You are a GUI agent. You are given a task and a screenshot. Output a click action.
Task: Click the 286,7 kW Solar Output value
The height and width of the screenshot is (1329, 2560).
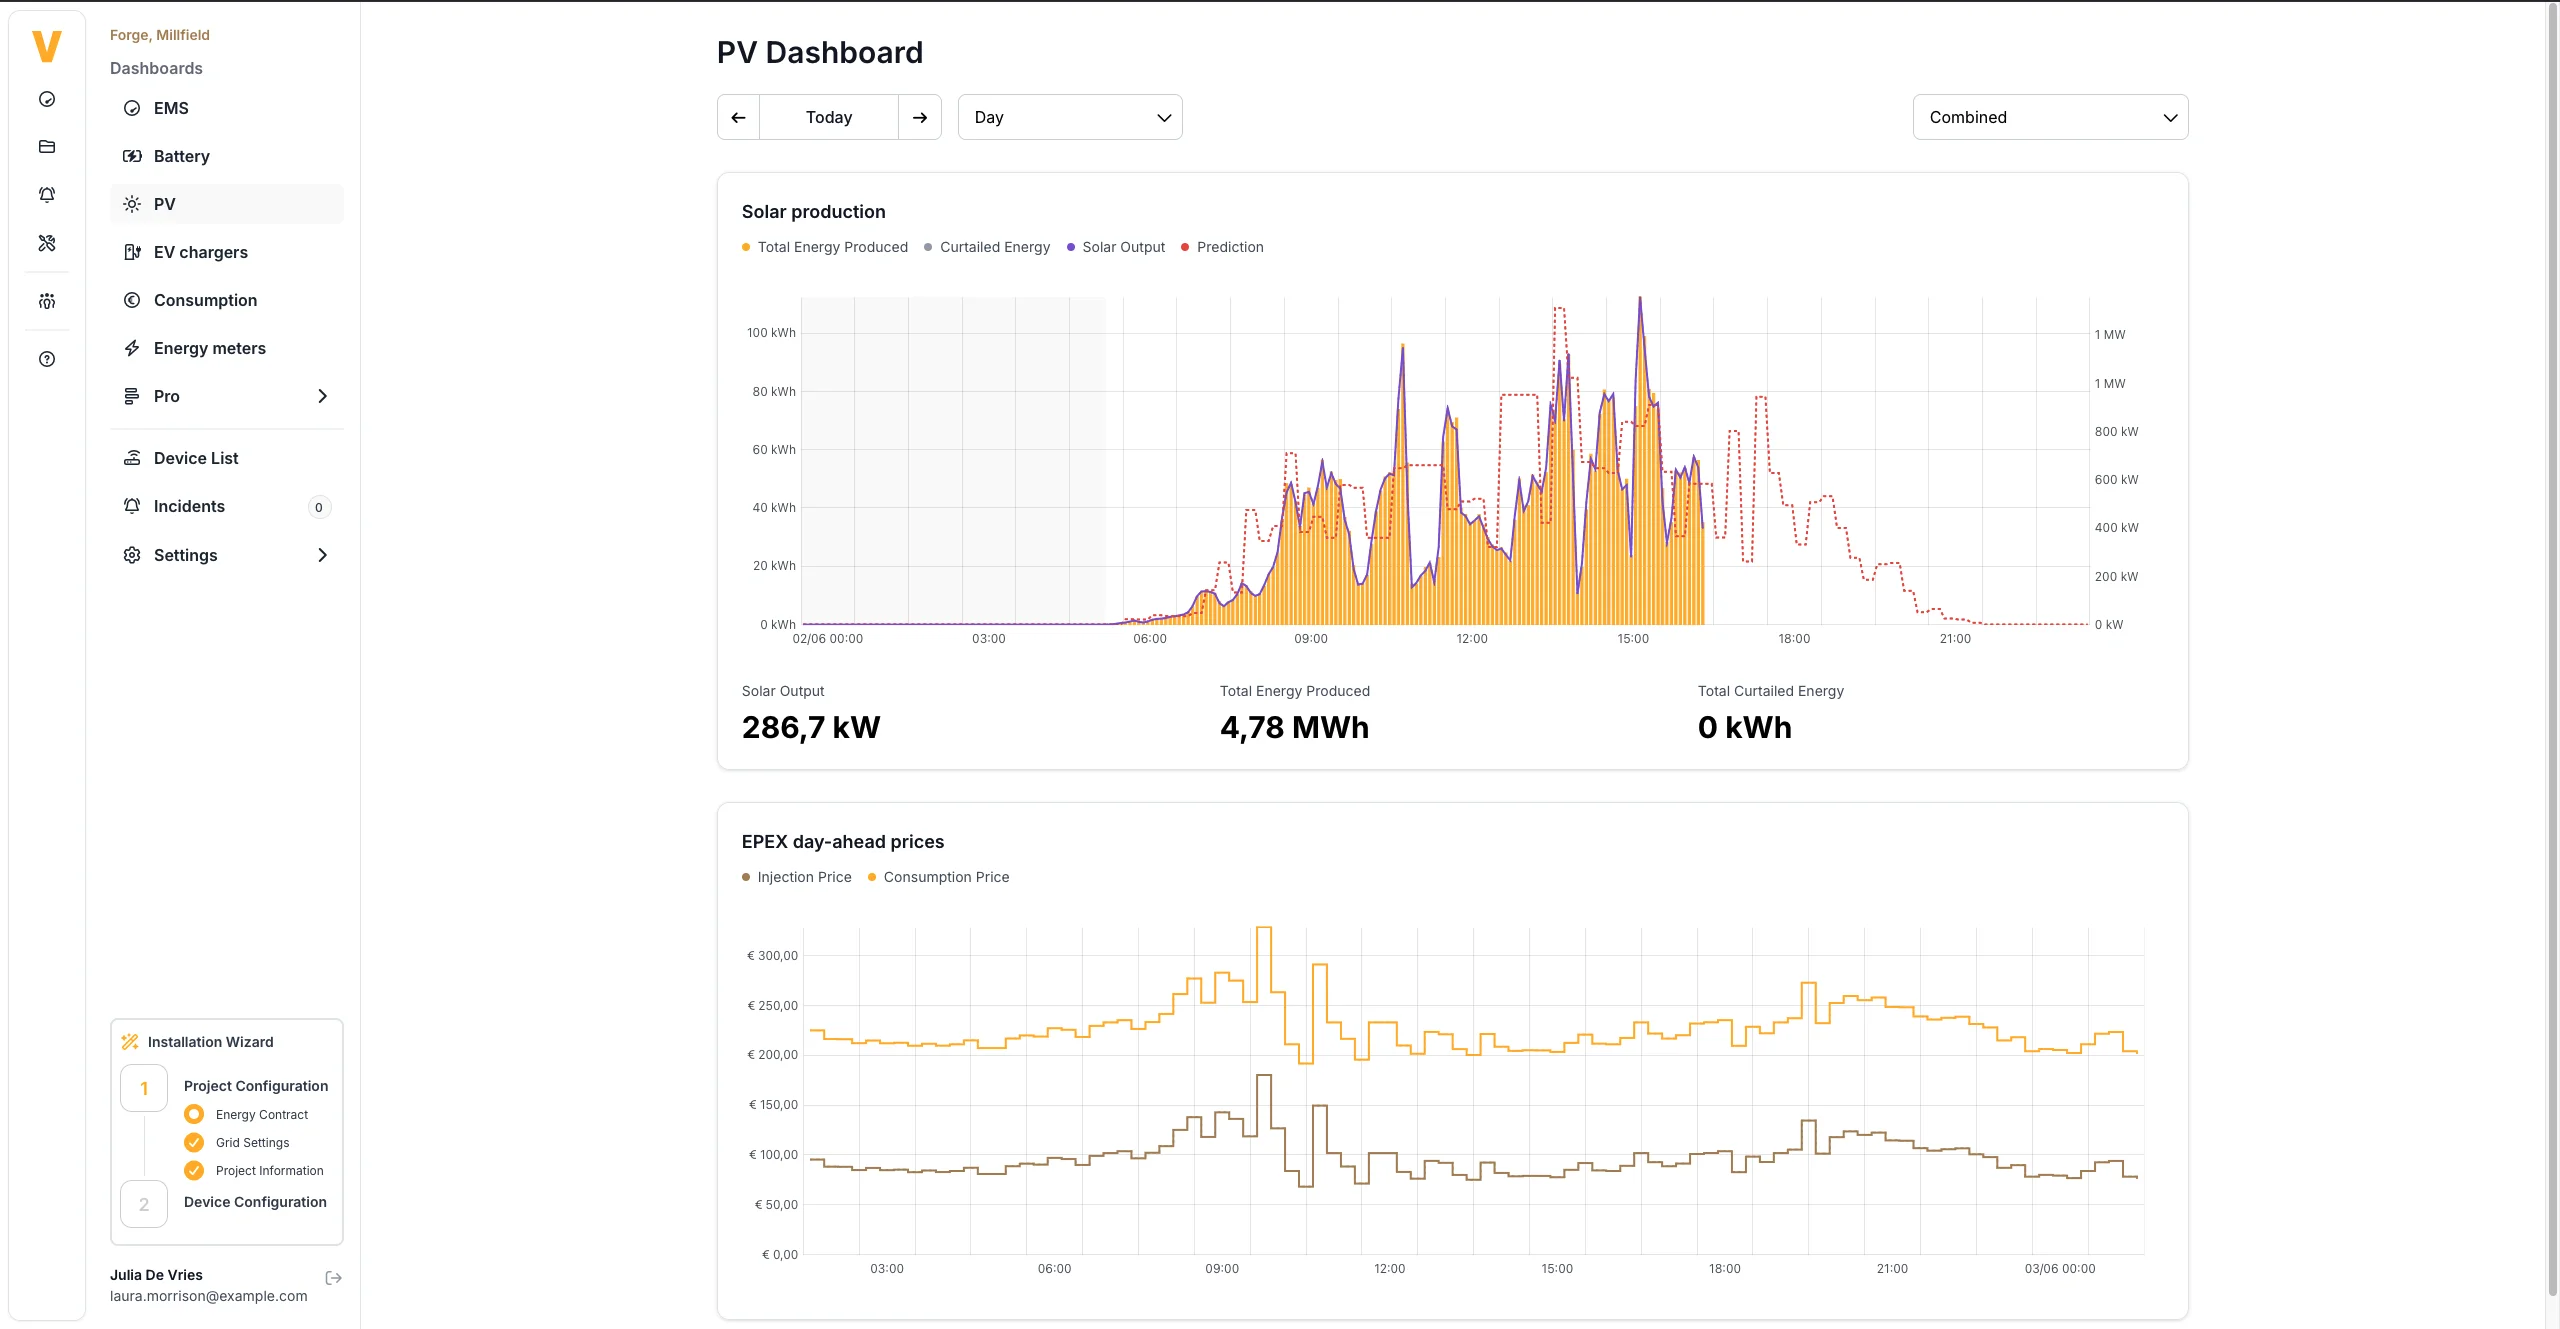click(x=811, y=727)
